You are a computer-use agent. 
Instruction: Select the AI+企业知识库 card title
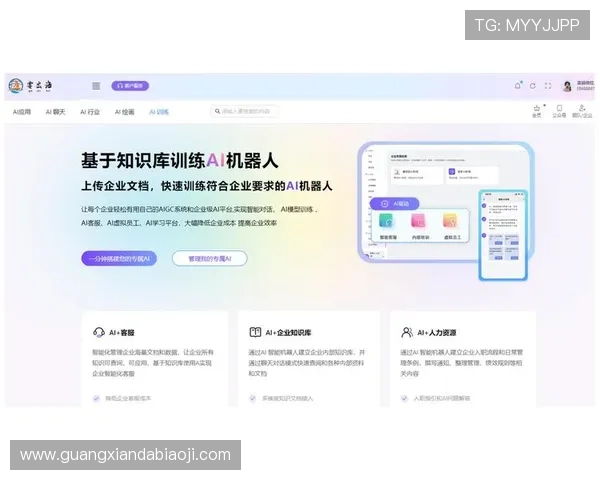(288, 333)
